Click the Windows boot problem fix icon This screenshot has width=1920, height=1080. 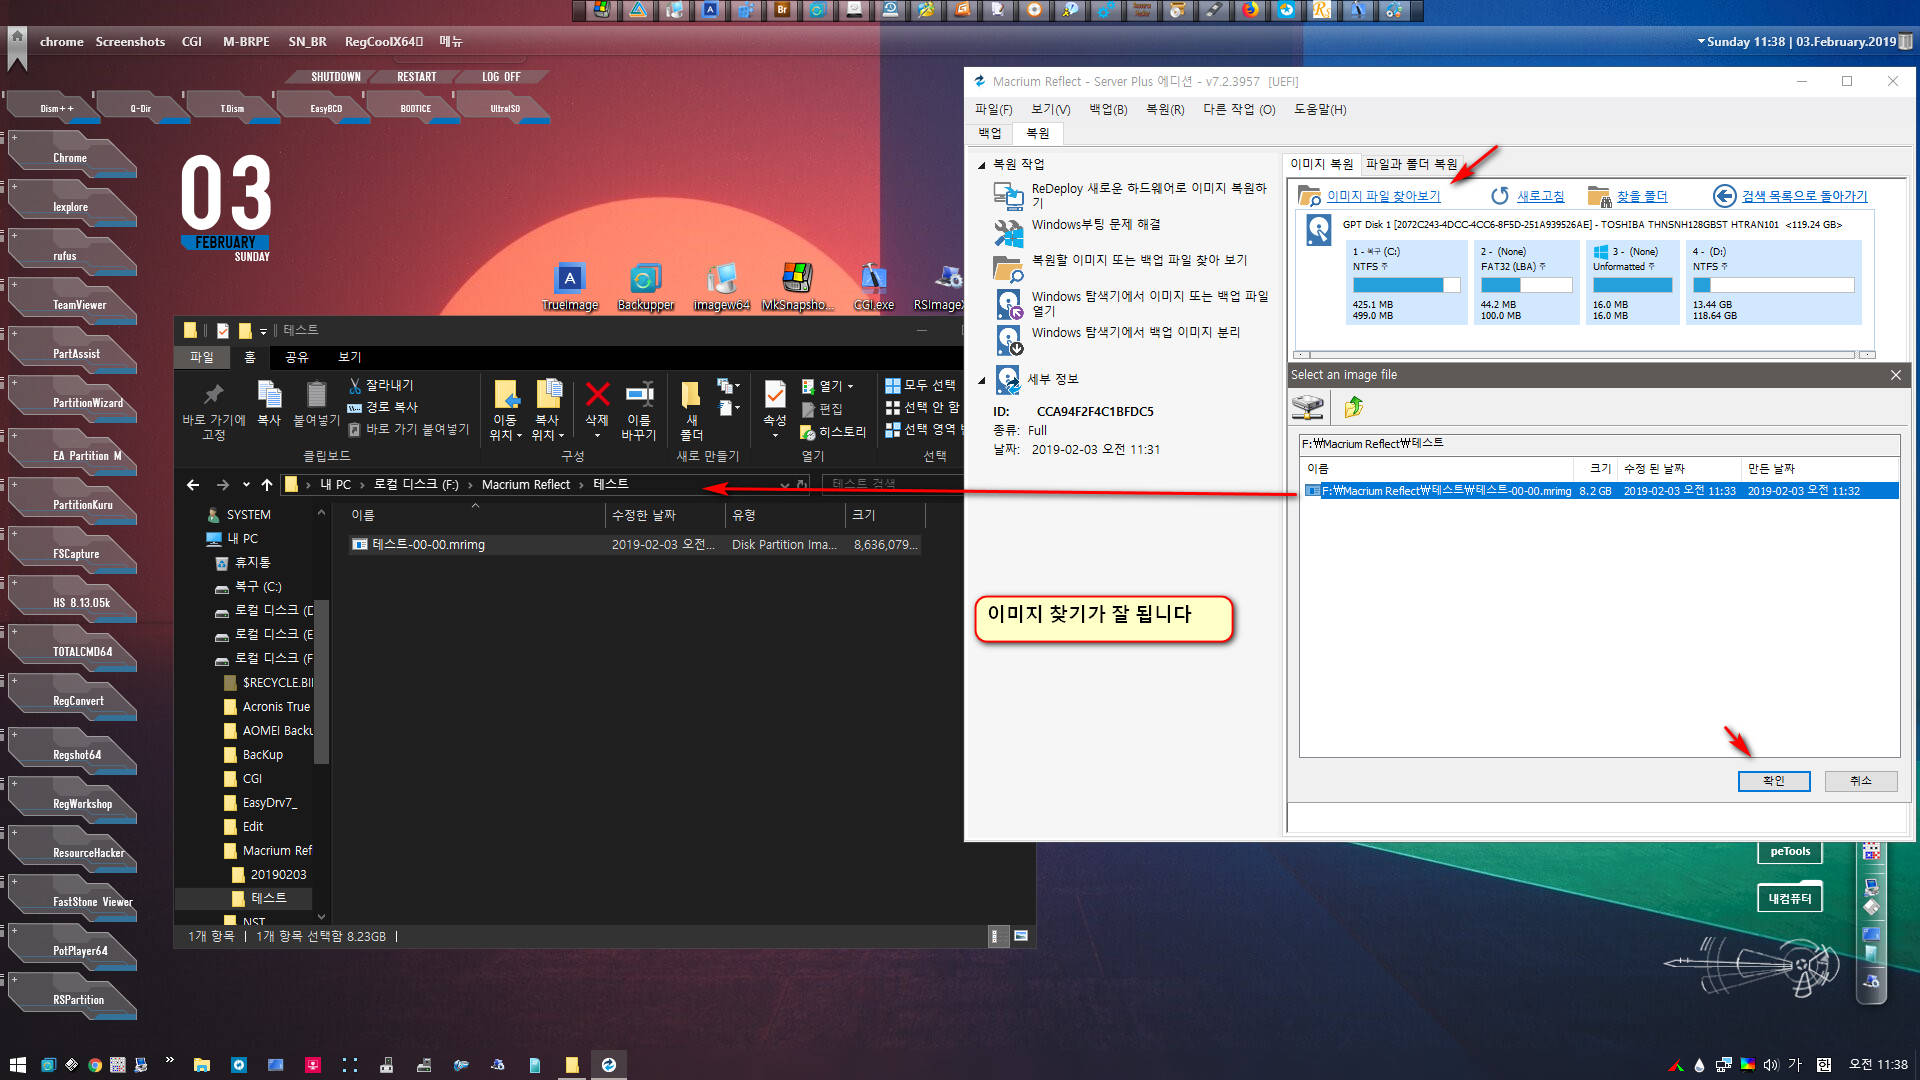click(1008, 232)
